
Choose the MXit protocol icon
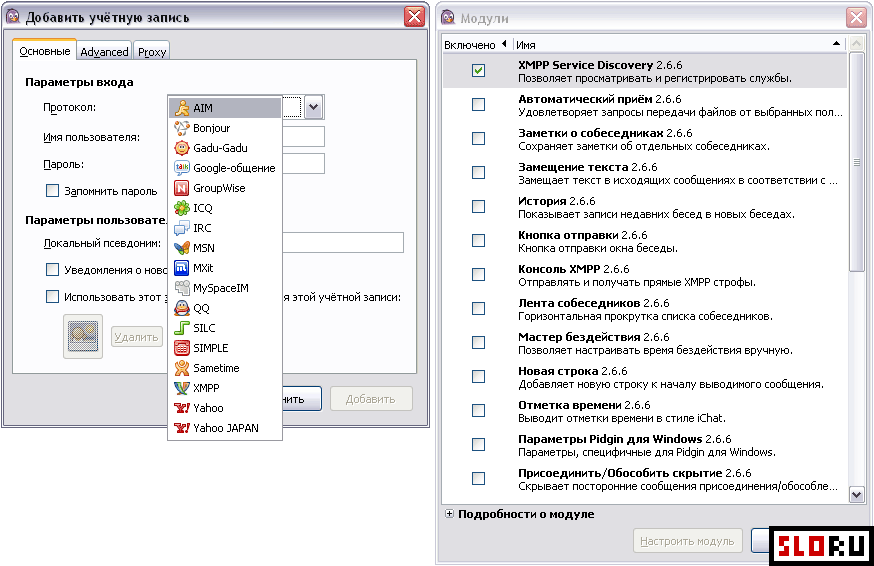(x=182, y=268)
